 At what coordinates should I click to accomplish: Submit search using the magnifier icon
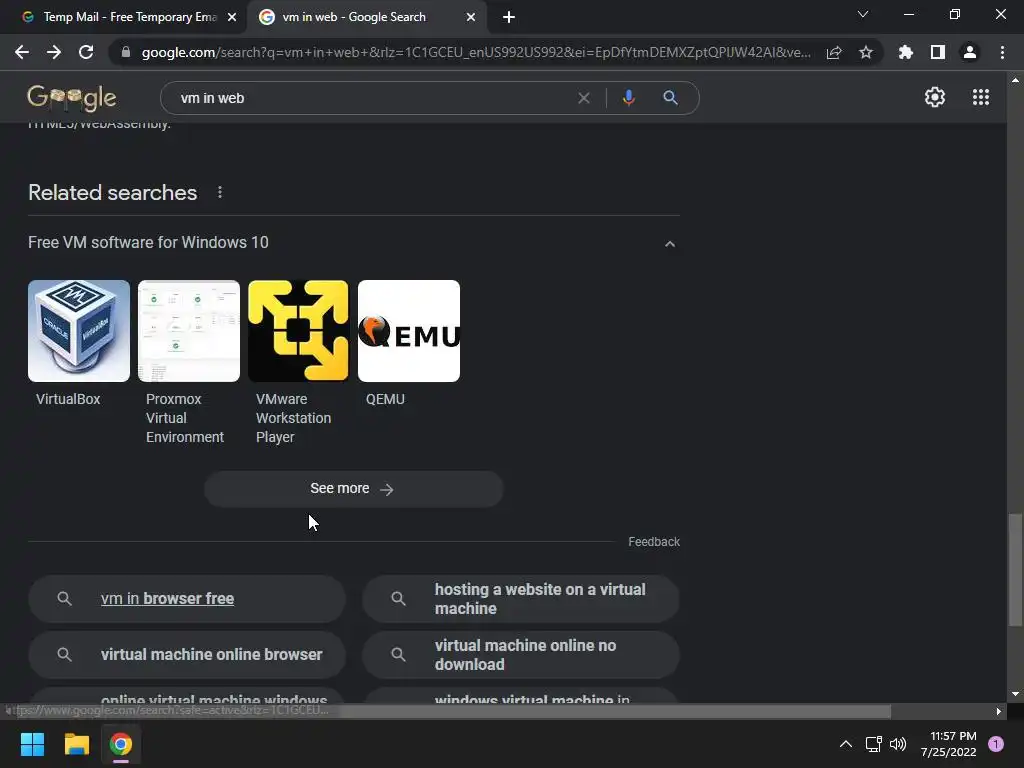pyautogui.click(x=670, y=98)
